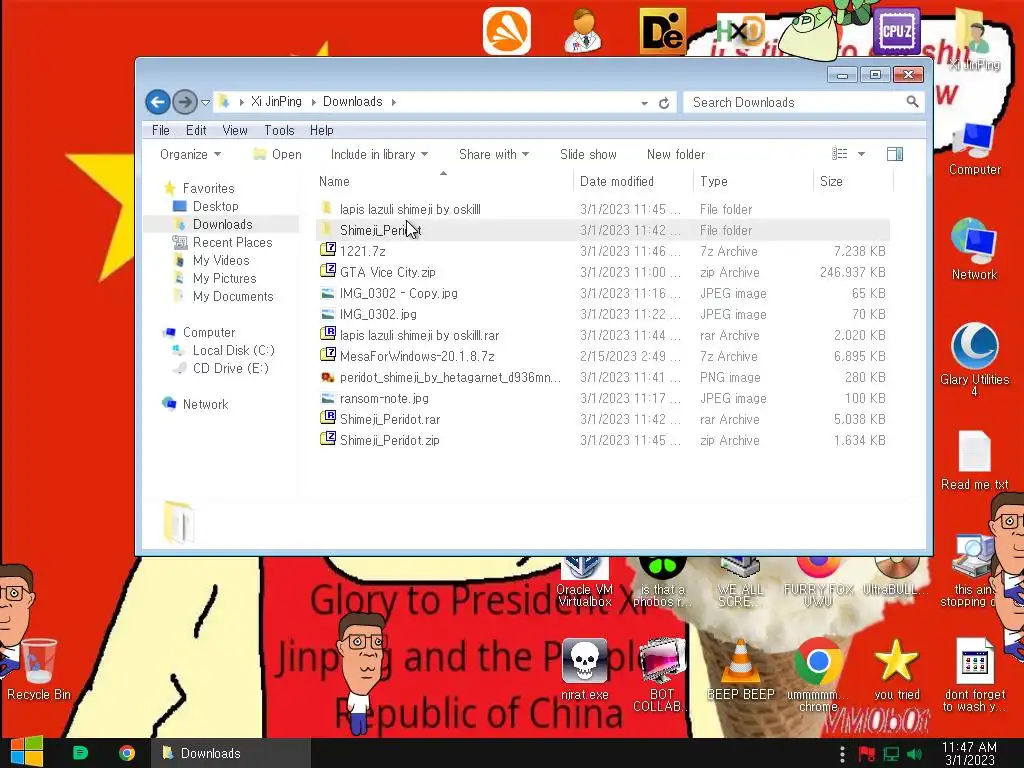Open the view options dropdown arrow

tap(861, 154)
